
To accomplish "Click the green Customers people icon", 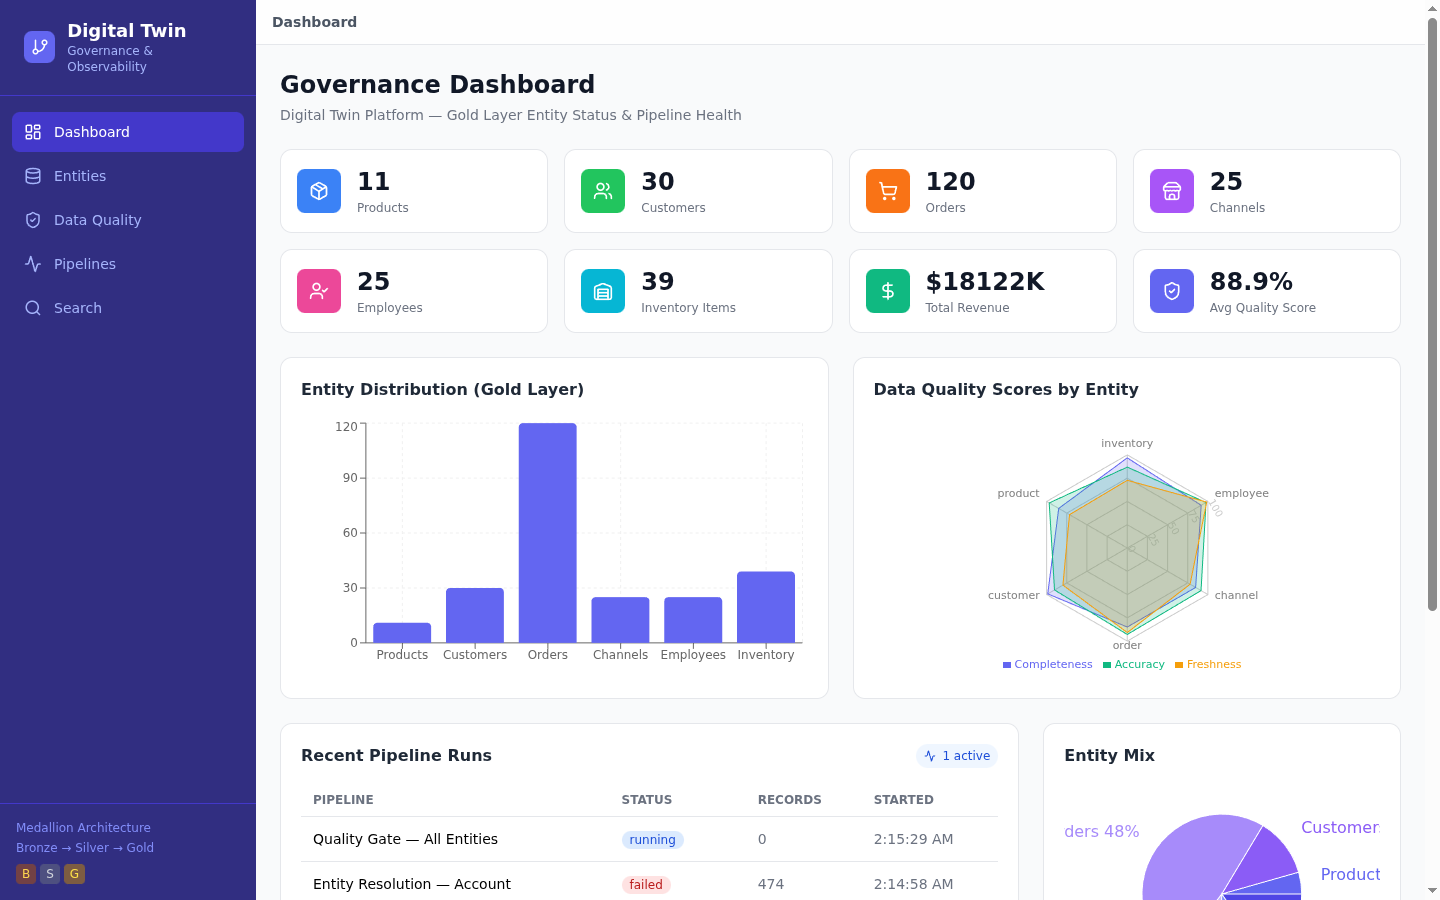I will 603,191.
